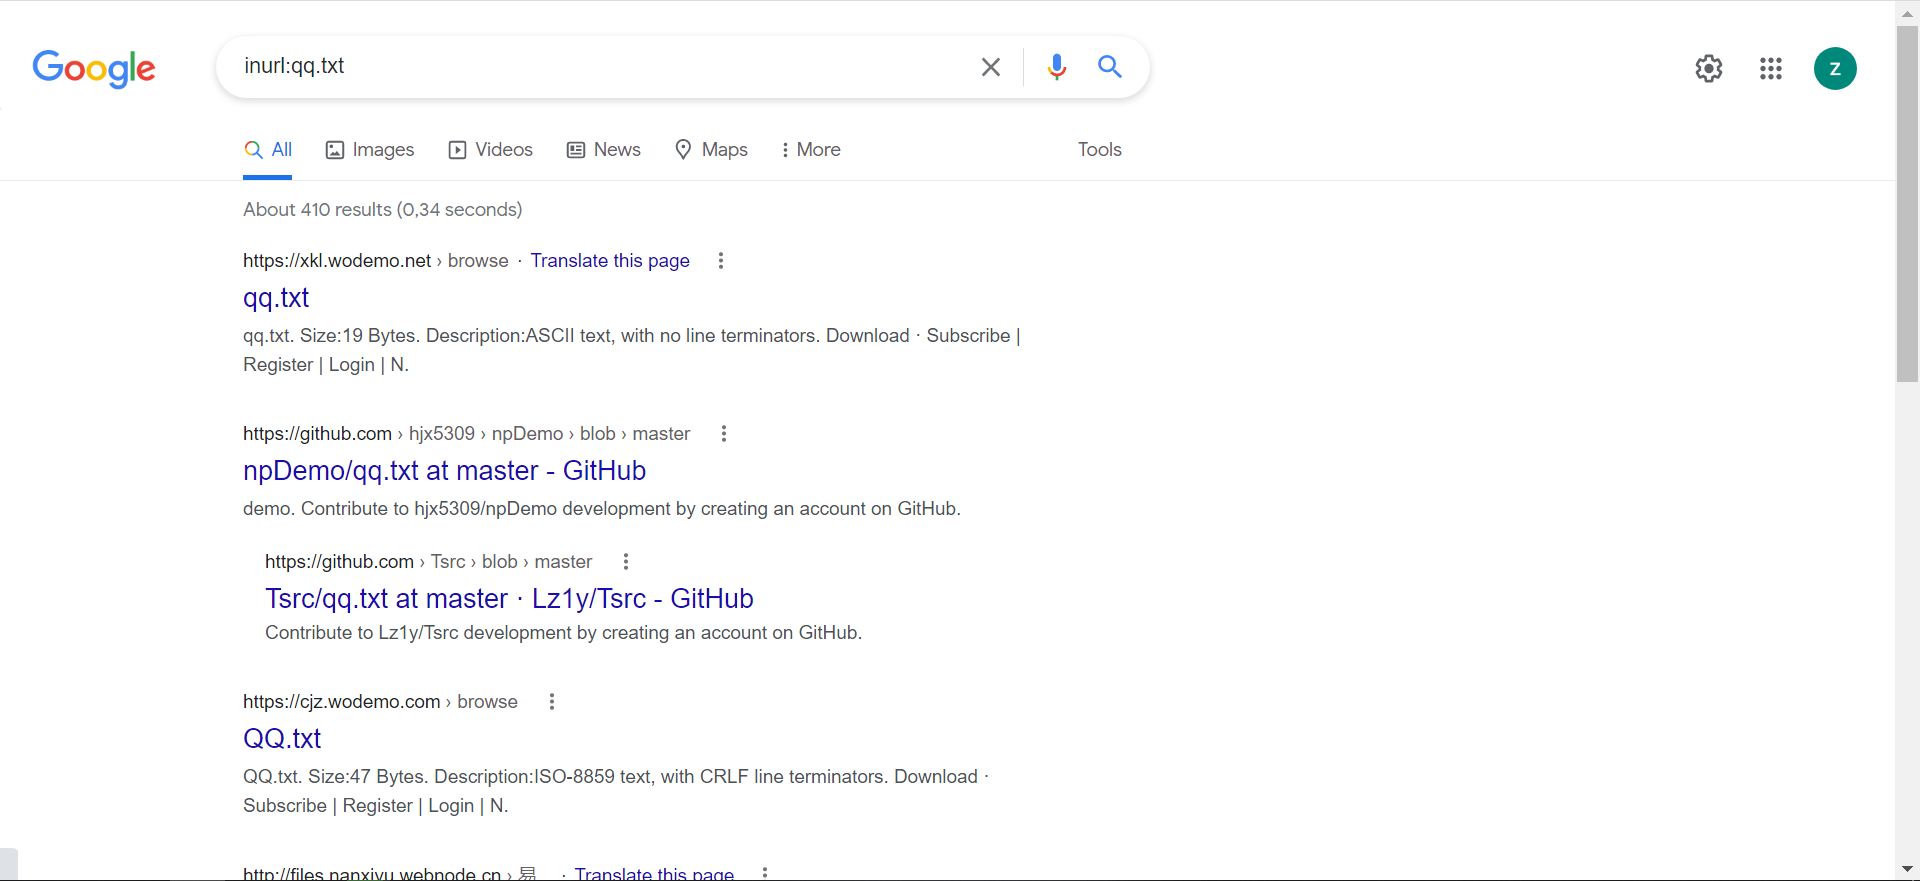
Task: Expand the More search categories menu
Action: coord(810,150)
